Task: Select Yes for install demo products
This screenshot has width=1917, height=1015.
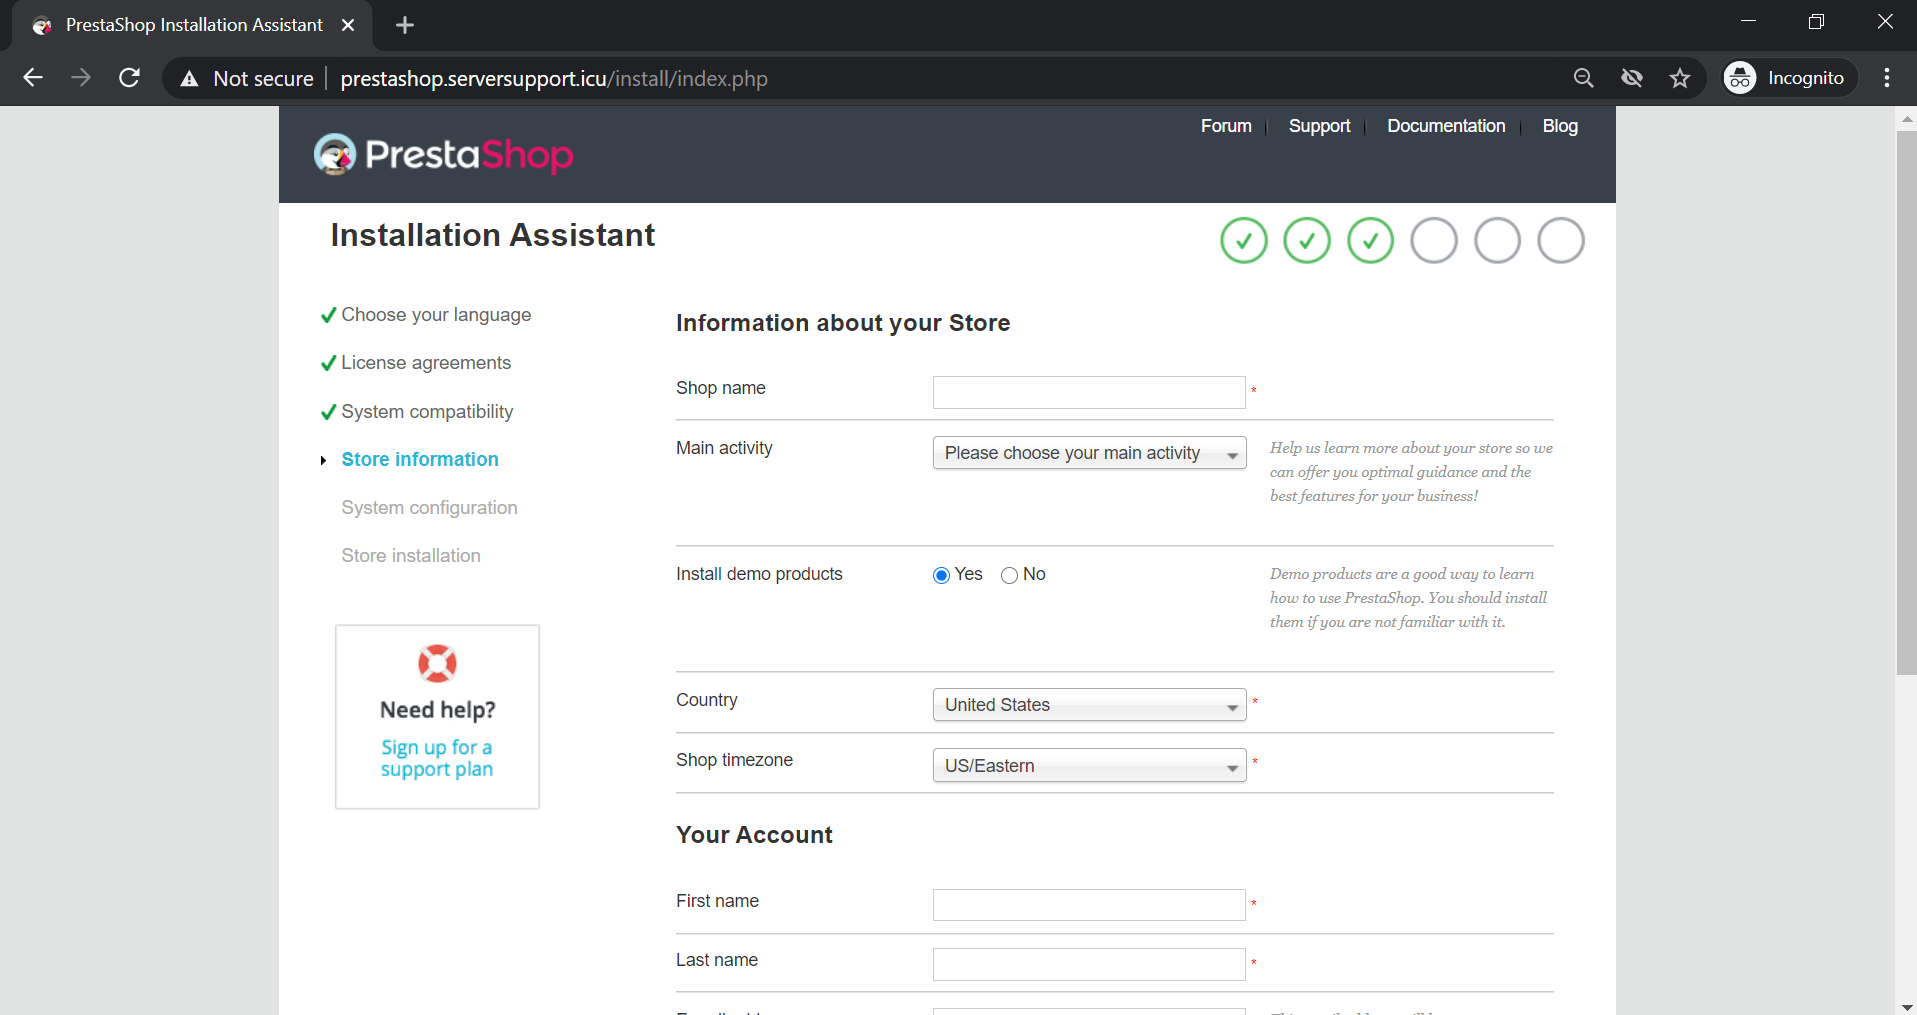Action: (941, 575)
